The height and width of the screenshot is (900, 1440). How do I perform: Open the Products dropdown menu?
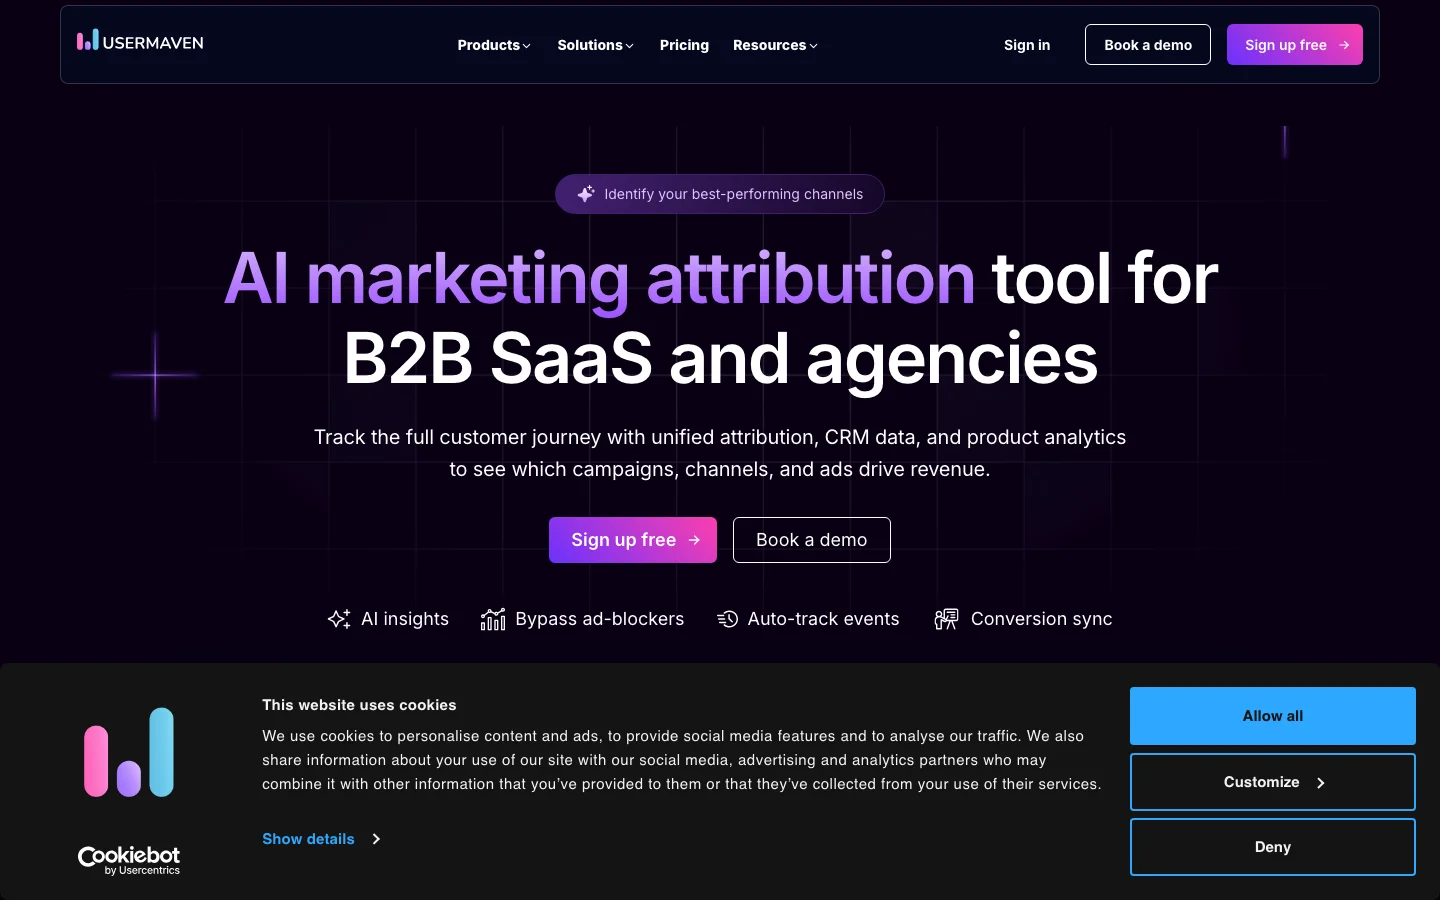point(494,45)
